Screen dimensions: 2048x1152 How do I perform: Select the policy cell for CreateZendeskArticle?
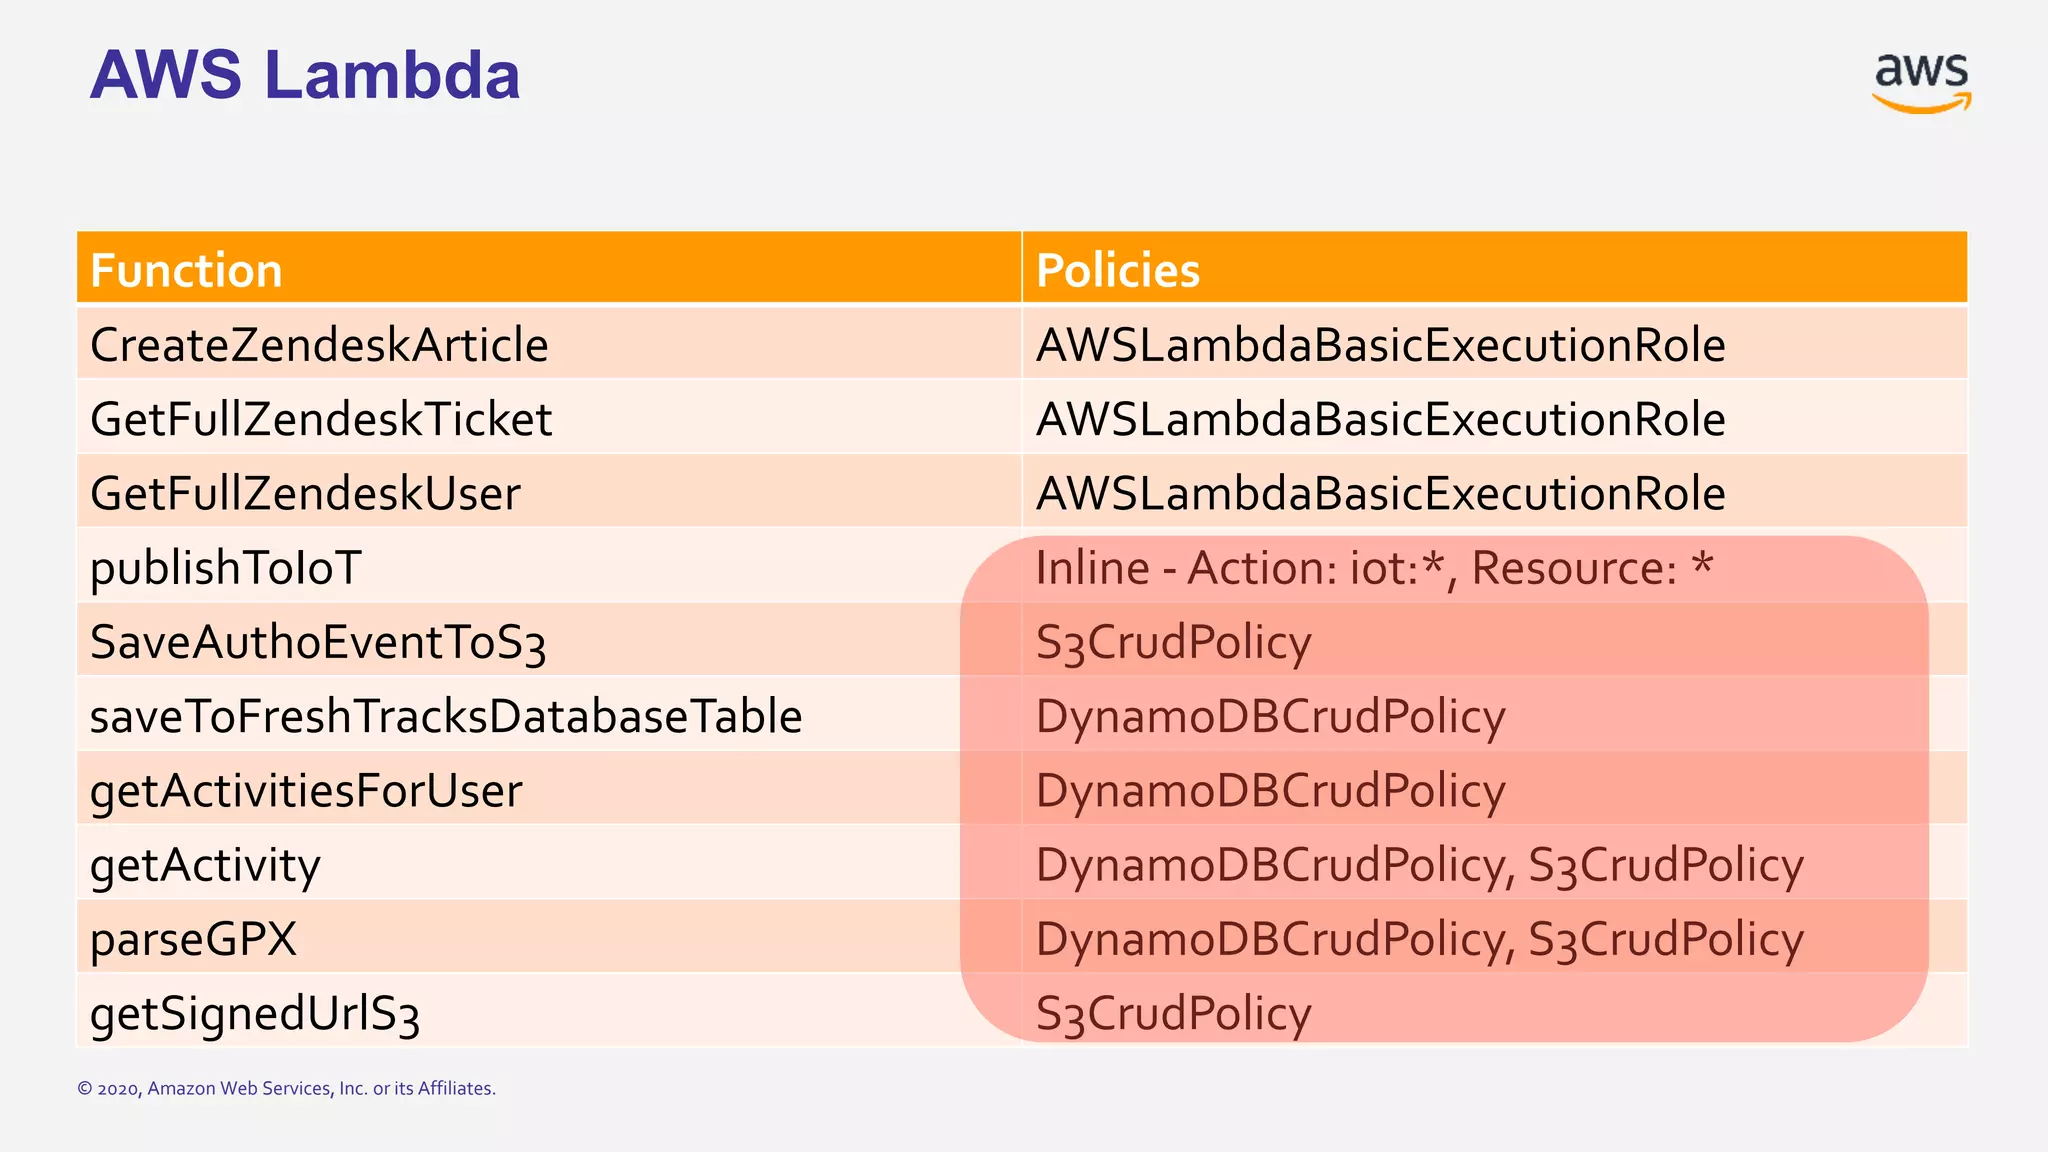(x=1380, y=345)
